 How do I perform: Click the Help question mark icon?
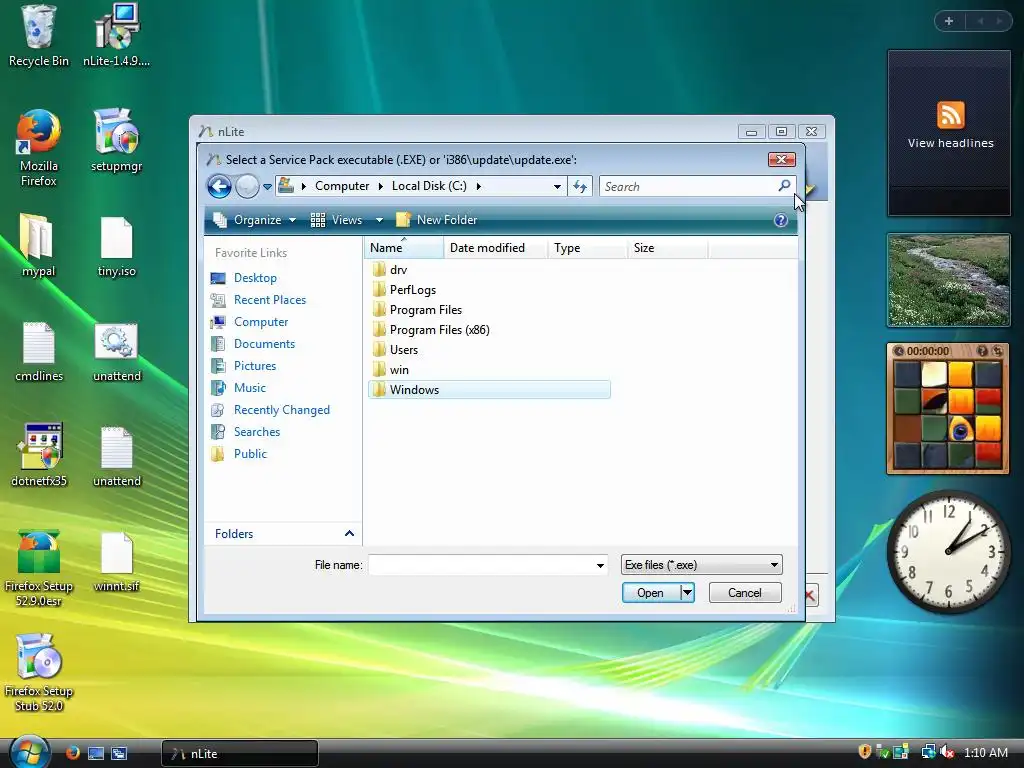point(780,220)
